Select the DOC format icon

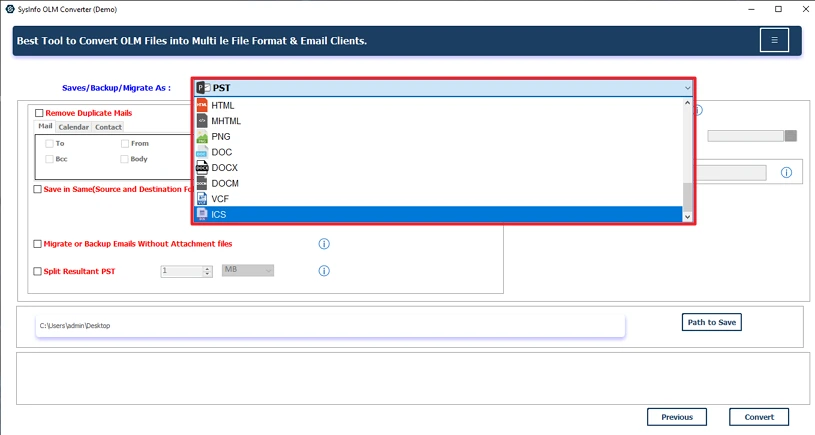coord(202,152)
